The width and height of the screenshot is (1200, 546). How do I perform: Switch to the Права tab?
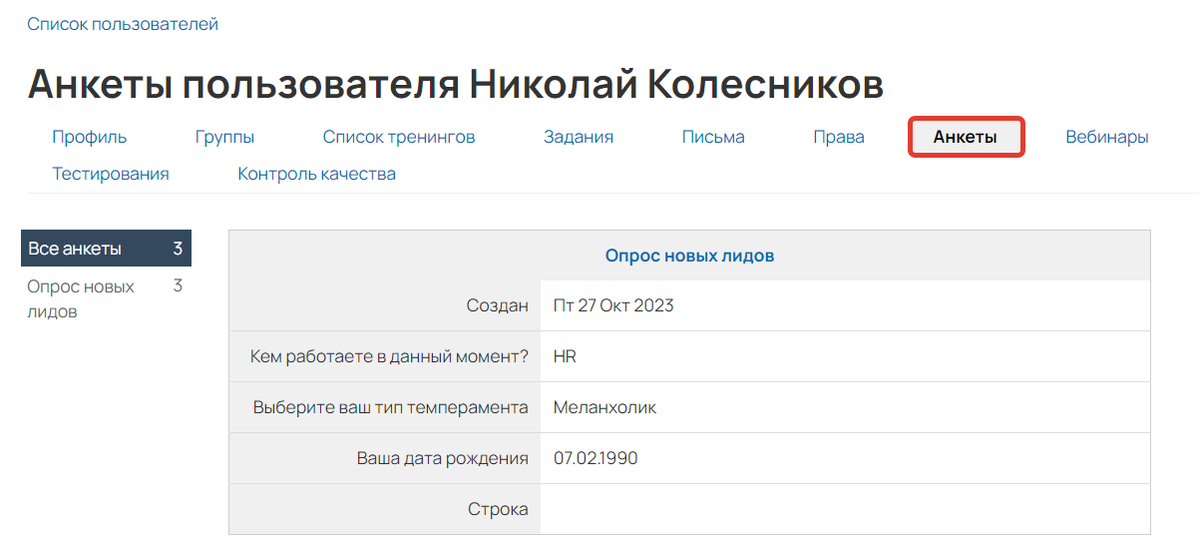(839, 137)
